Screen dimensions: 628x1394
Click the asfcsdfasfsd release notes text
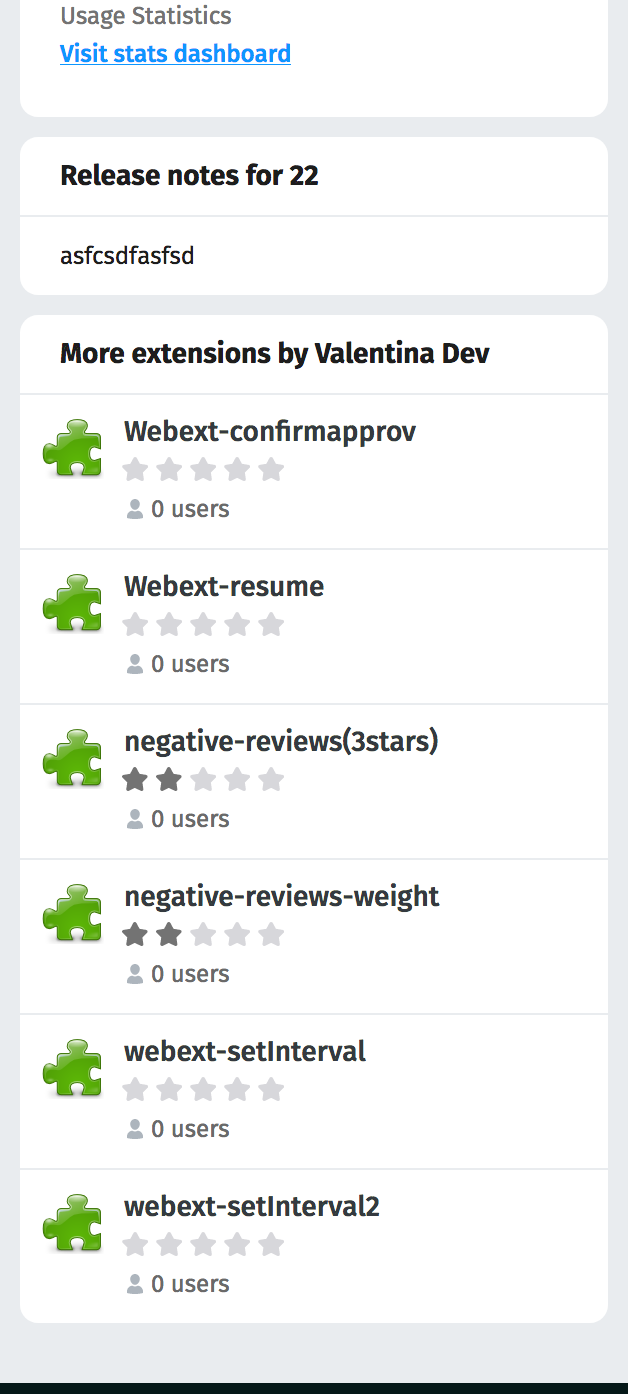click(x=127, y=255)
